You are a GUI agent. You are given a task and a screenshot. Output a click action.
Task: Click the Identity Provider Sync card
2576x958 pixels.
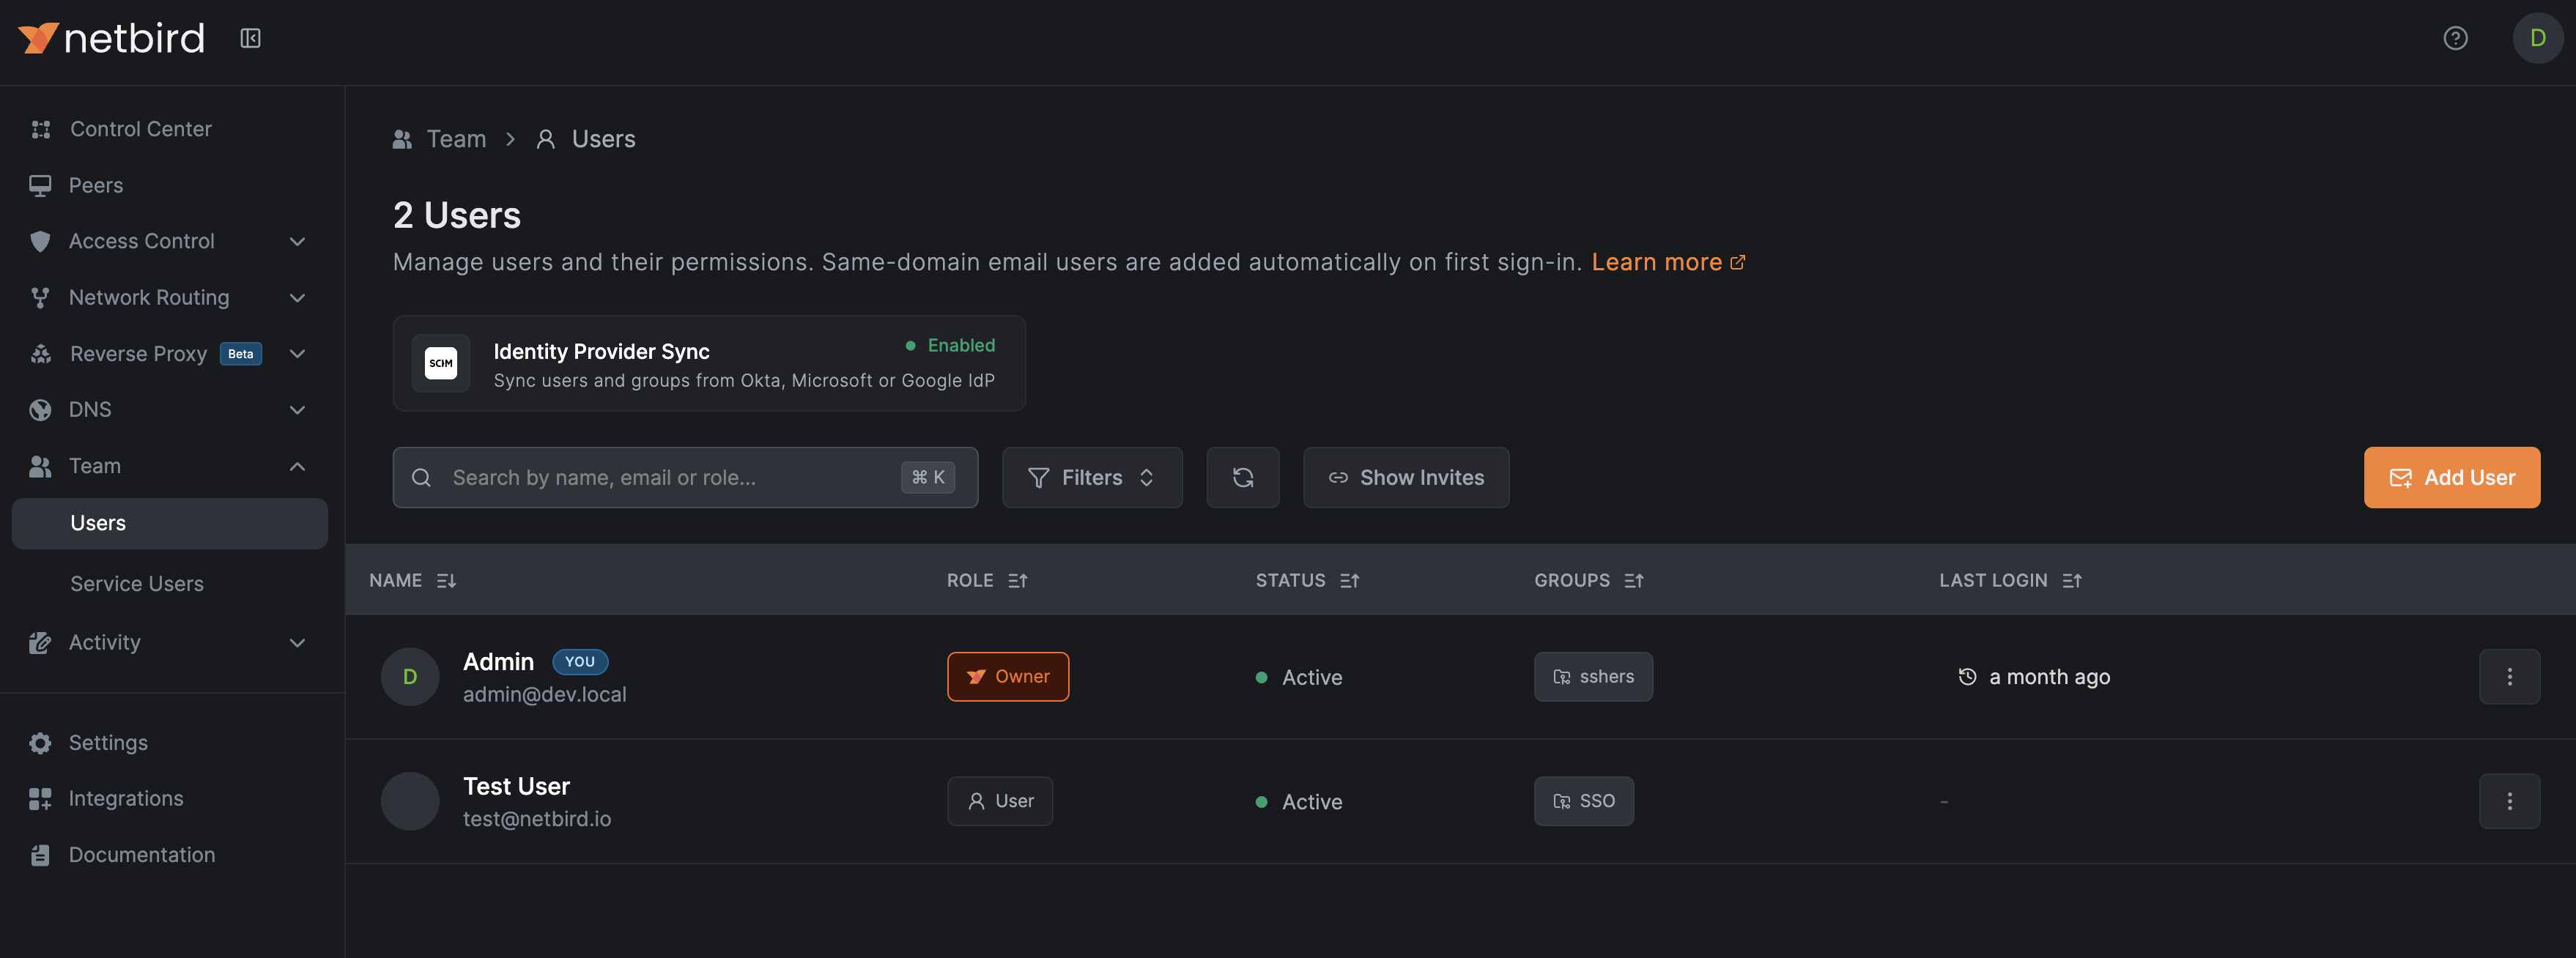pyautogui.click(x=709, y=363)
